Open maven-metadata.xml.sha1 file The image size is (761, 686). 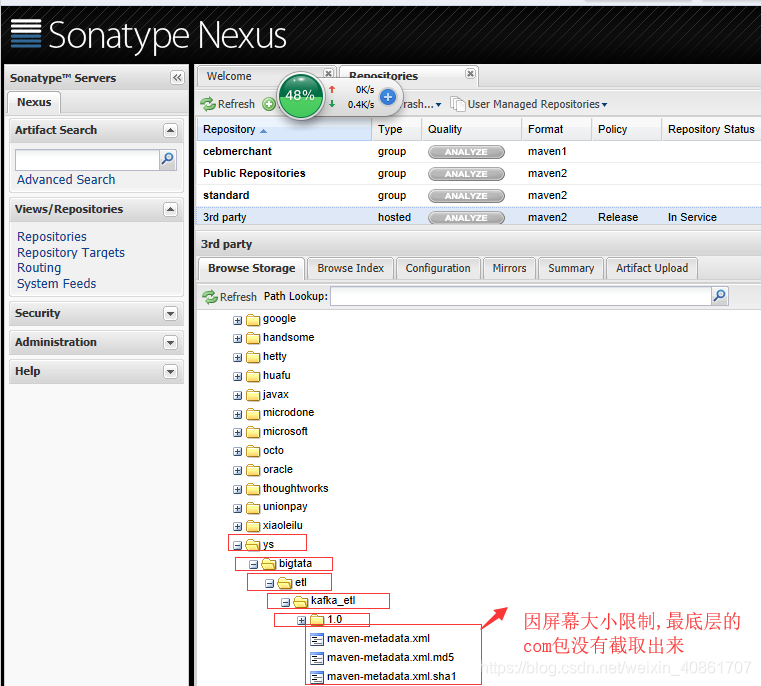click(391, 676)
